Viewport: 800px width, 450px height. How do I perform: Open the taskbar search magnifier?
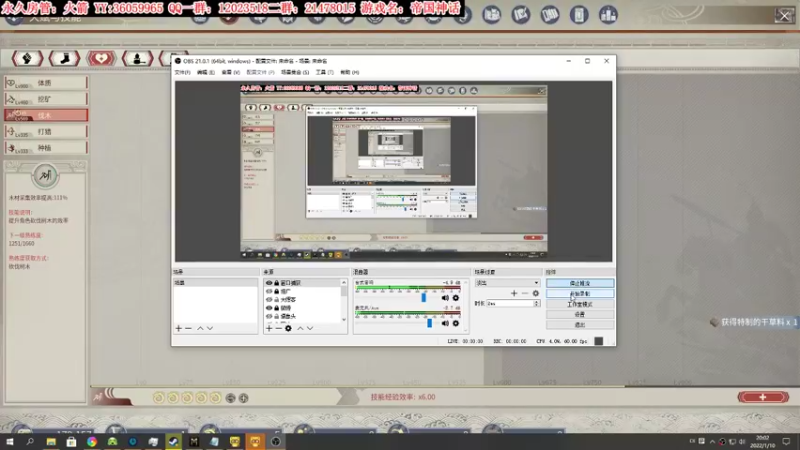coord(30,441)
